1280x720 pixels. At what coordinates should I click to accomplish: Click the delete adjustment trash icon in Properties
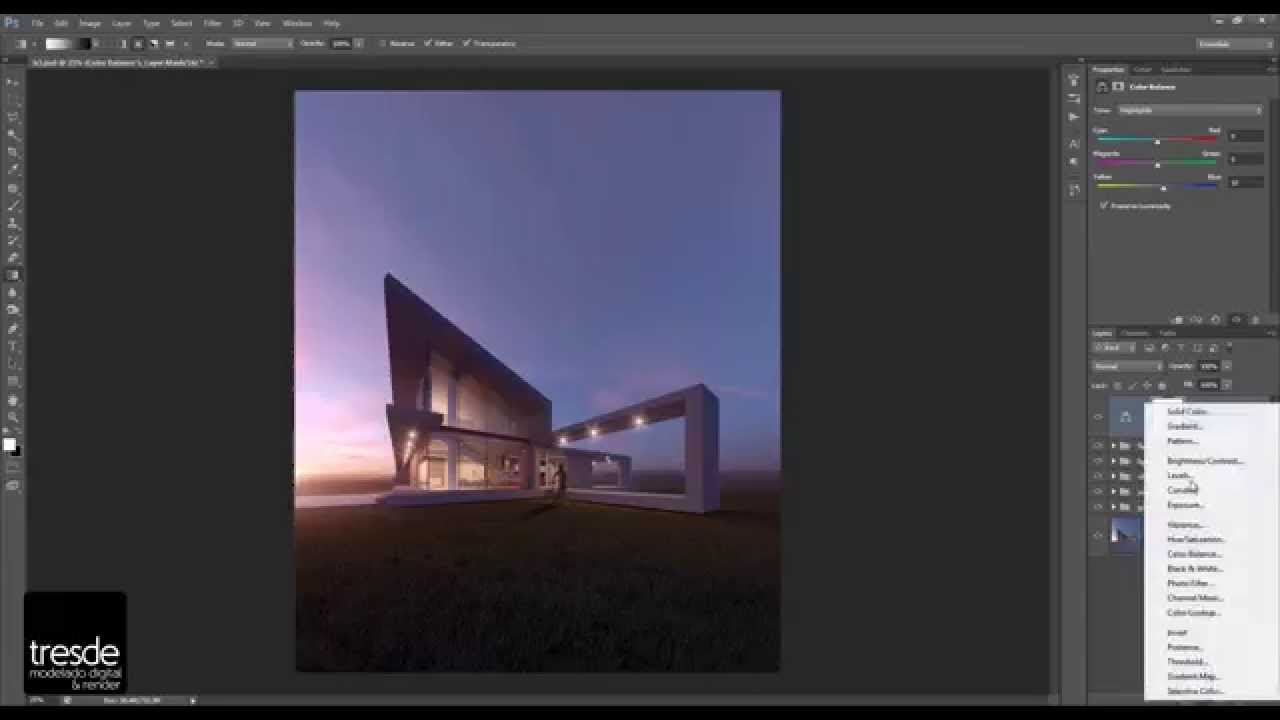pyautogui.click(x=1256, y=320)
